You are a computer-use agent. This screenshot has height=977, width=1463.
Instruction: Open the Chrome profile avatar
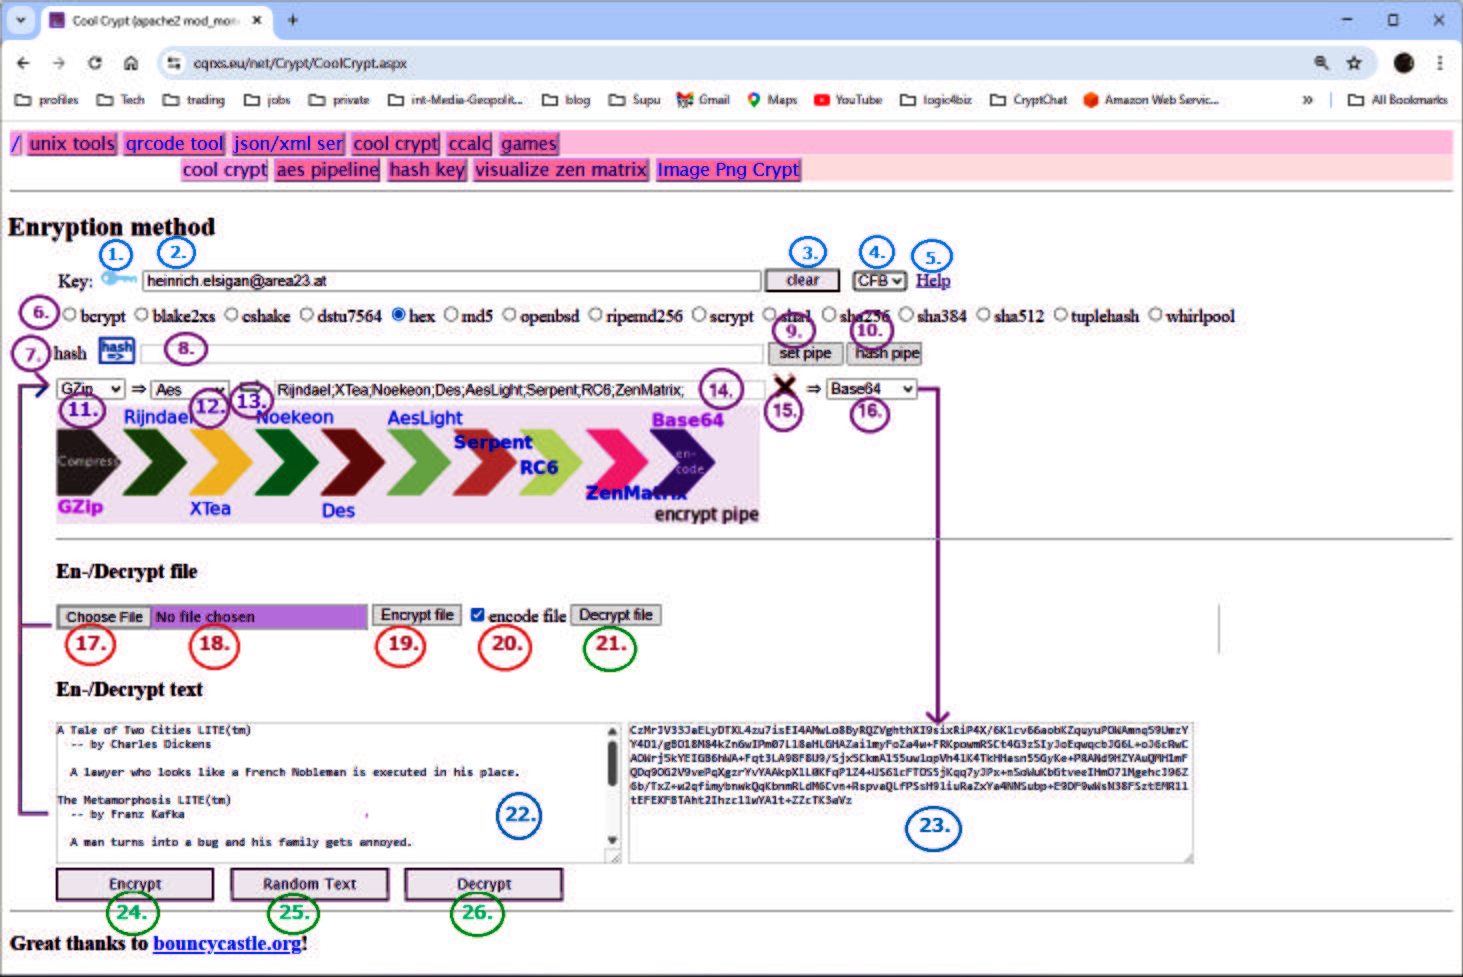tap(1404, 63)
